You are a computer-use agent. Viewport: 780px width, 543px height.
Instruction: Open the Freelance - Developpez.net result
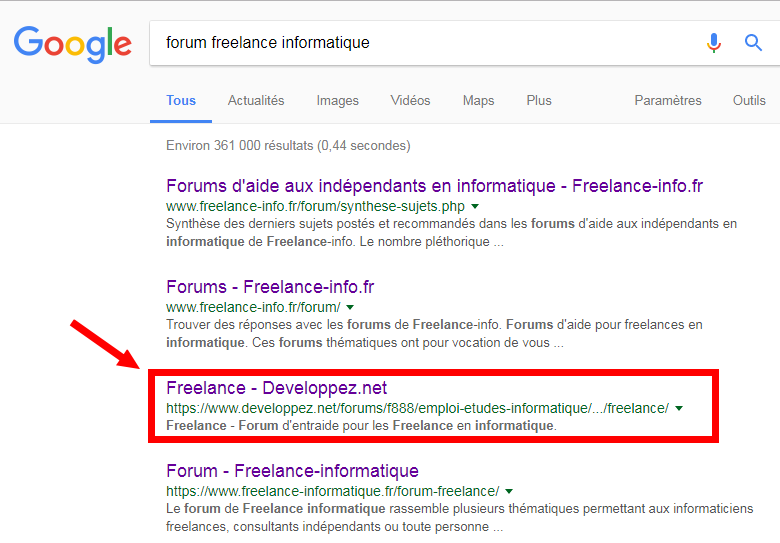[x=277, y=388]
